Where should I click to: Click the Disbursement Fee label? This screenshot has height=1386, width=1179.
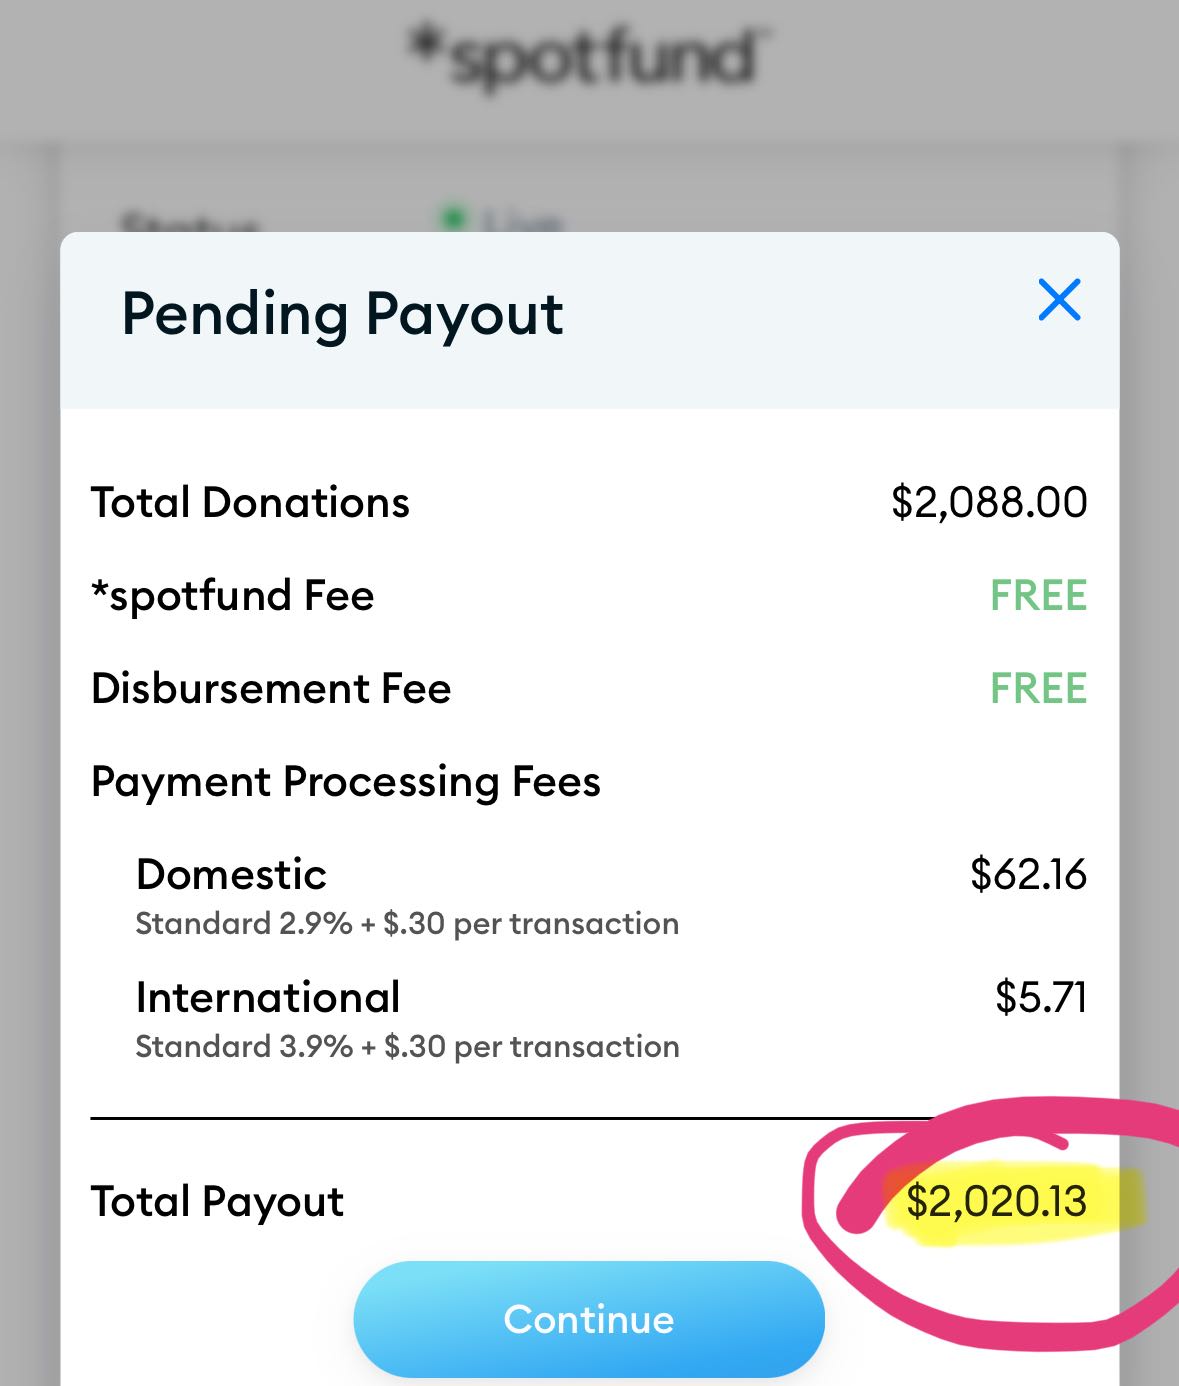[271, 689]
